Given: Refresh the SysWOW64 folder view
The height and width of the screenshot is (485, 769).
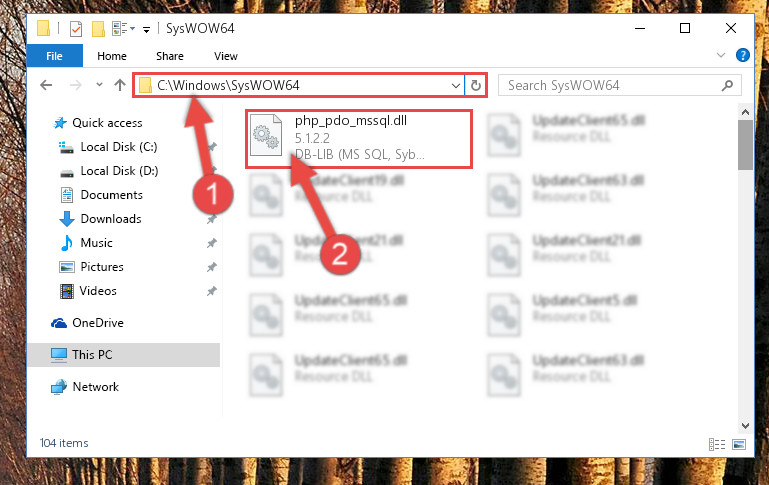Looking at the screenshot, I should click(476, 85).
